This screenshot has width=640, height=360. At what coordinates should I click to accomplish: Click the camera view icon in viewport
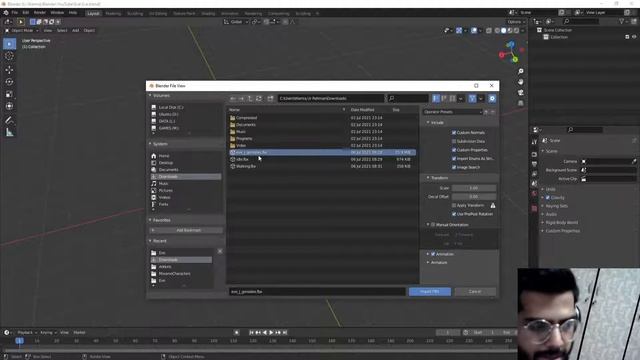(520, 93)
